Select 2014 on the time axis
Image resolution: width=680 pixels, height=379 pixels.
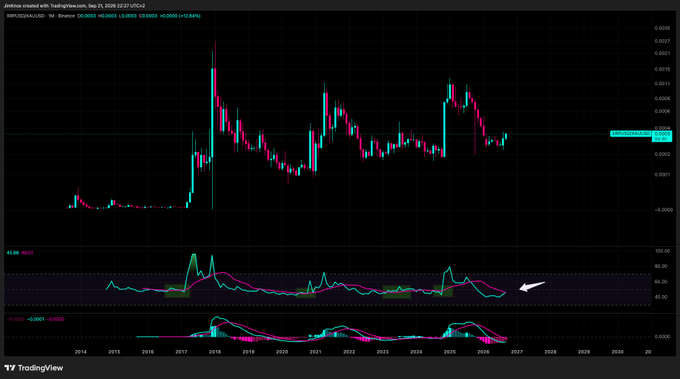click(81, 352)
